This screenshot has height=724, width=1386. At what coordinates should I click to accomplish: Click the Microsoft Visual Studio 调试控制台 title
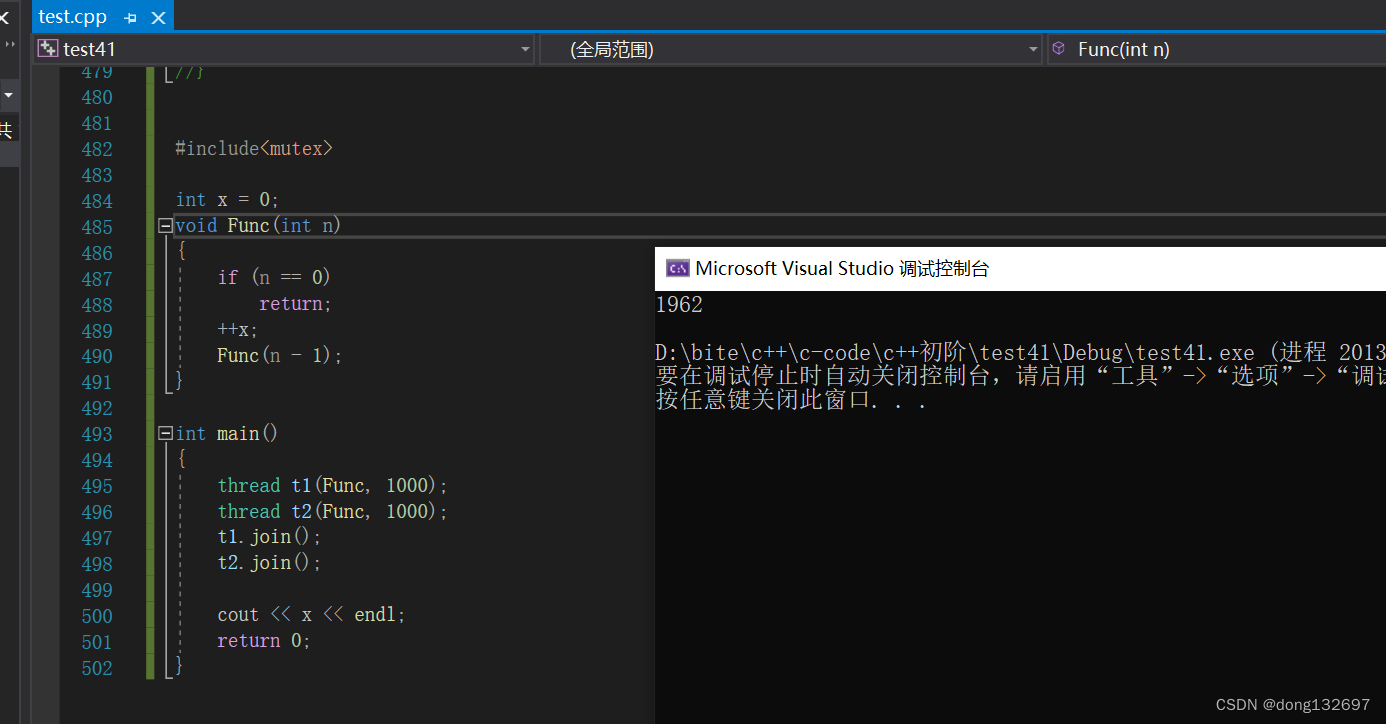(x=842, y=268)
